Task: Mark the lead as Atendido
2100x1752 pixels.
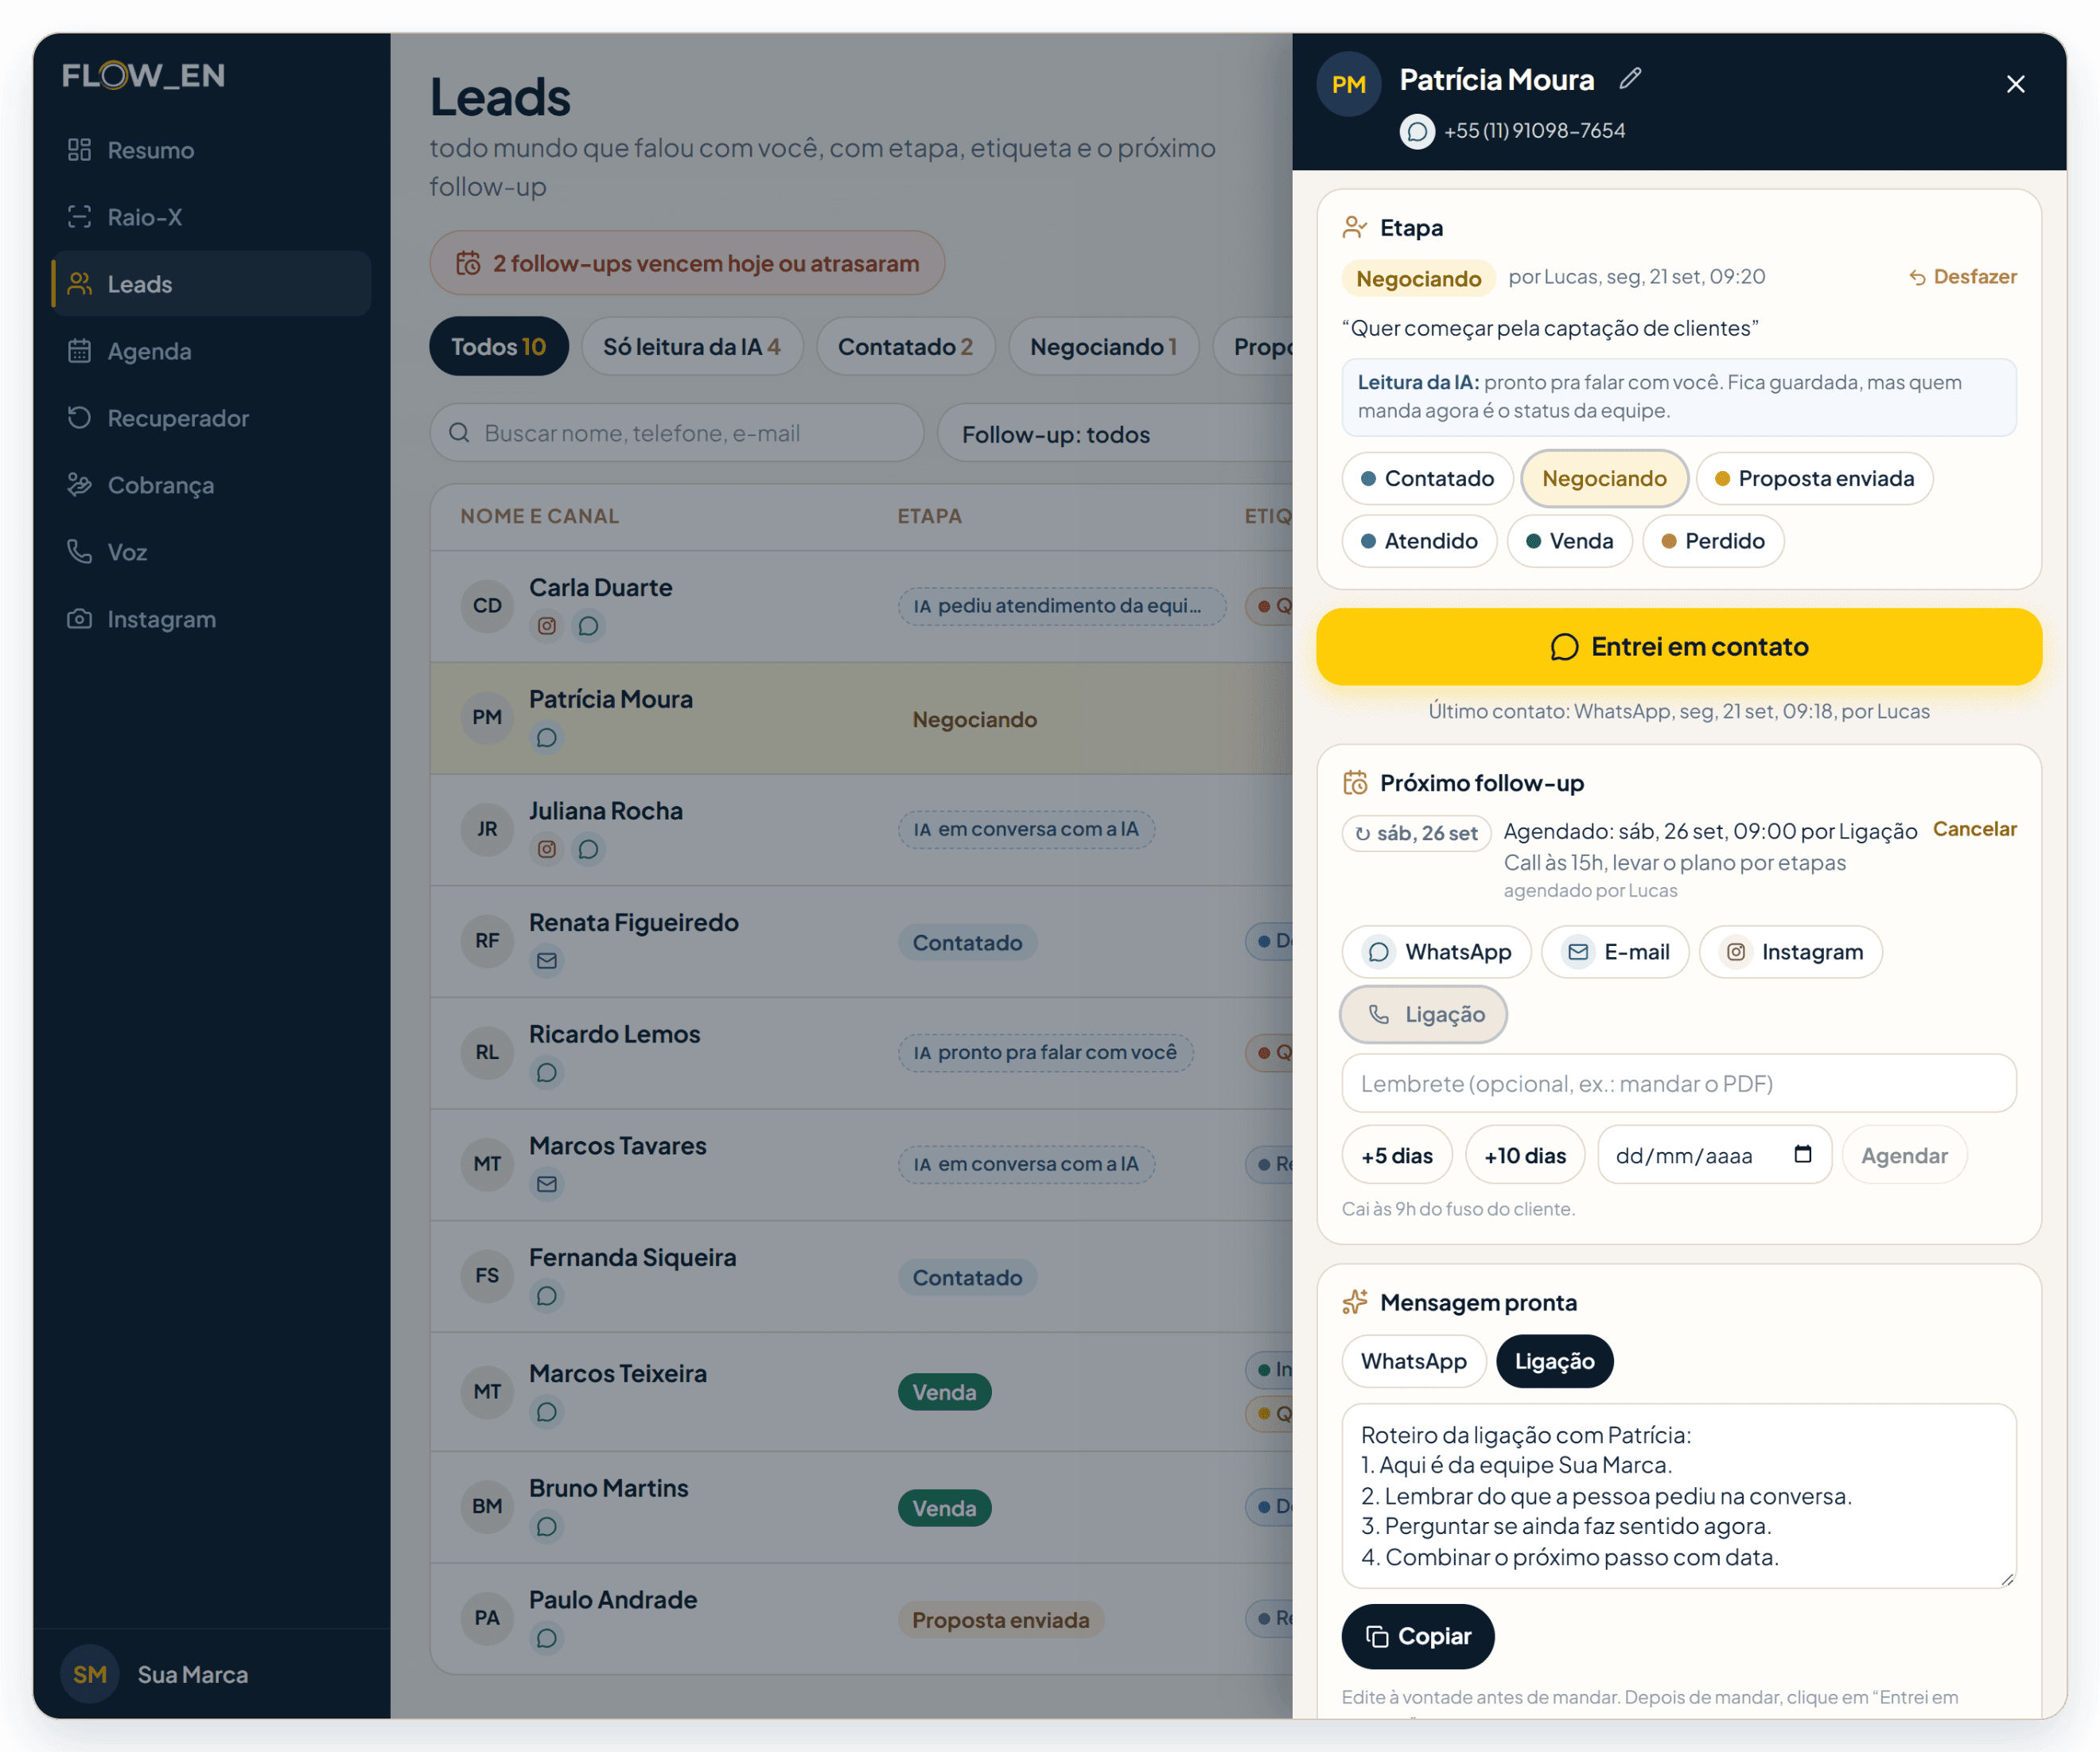Action: tap(1419, 541)
